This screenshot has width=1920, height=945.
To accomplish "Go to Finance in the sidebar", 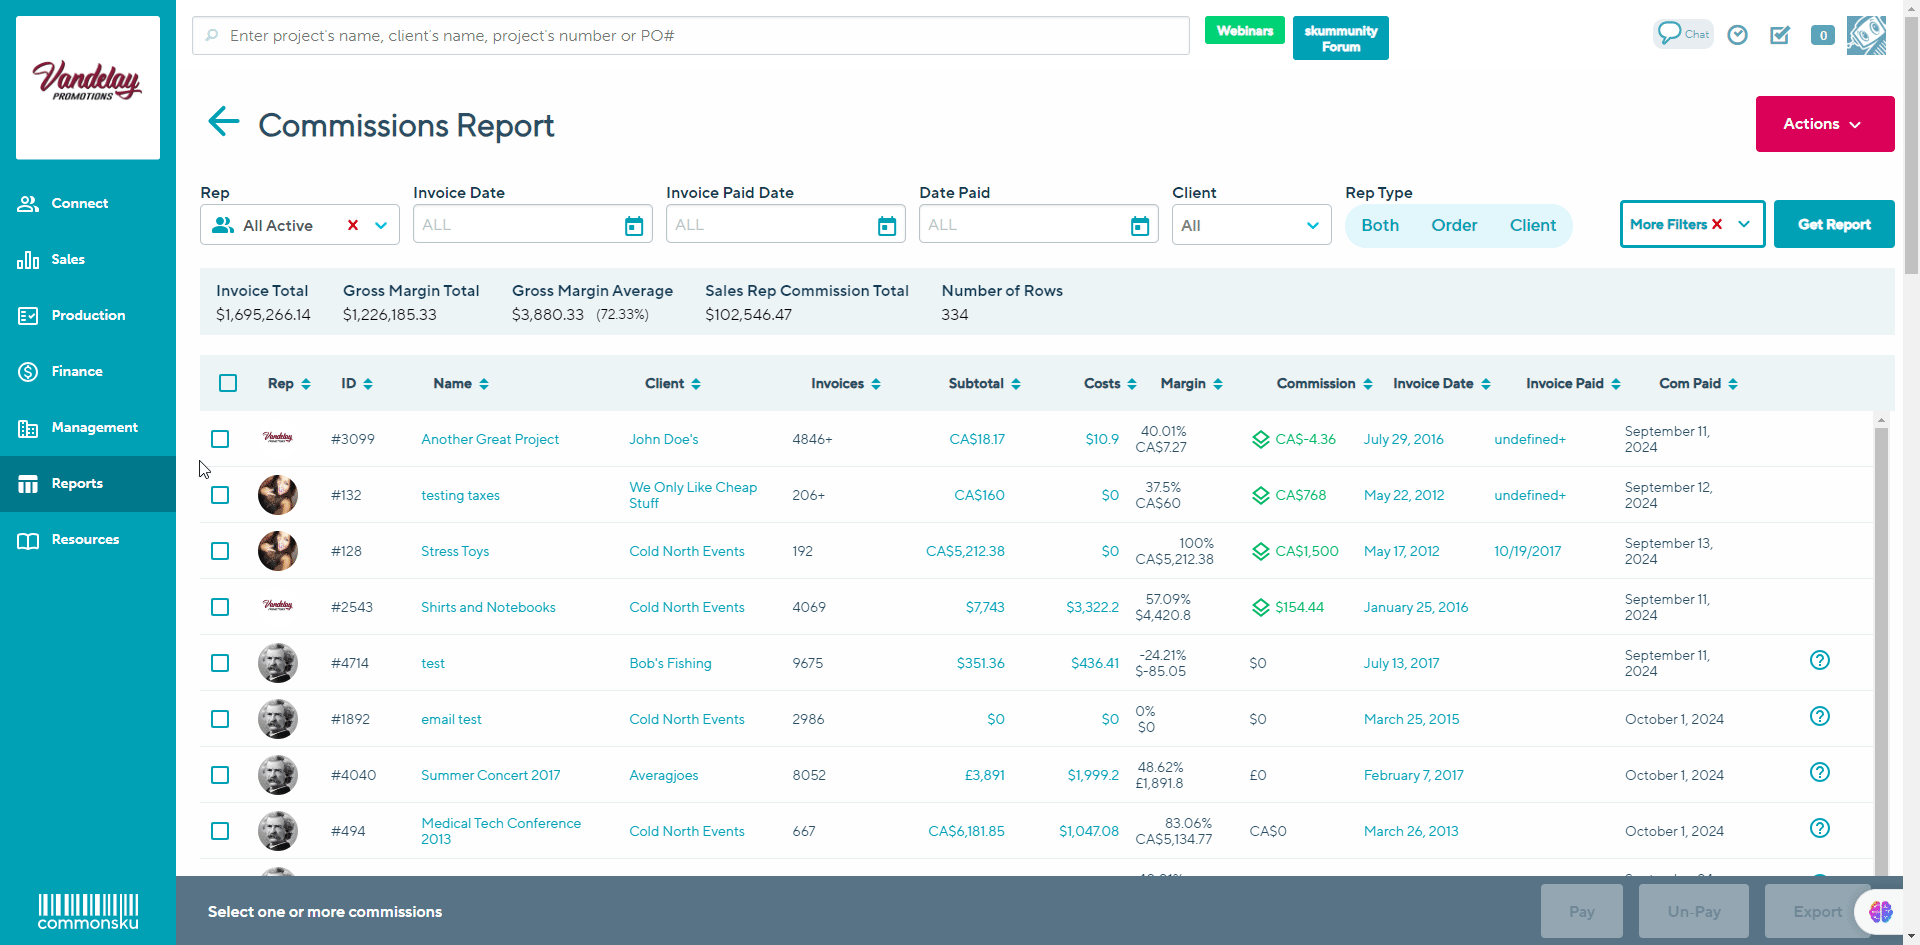I will [77, 371].
